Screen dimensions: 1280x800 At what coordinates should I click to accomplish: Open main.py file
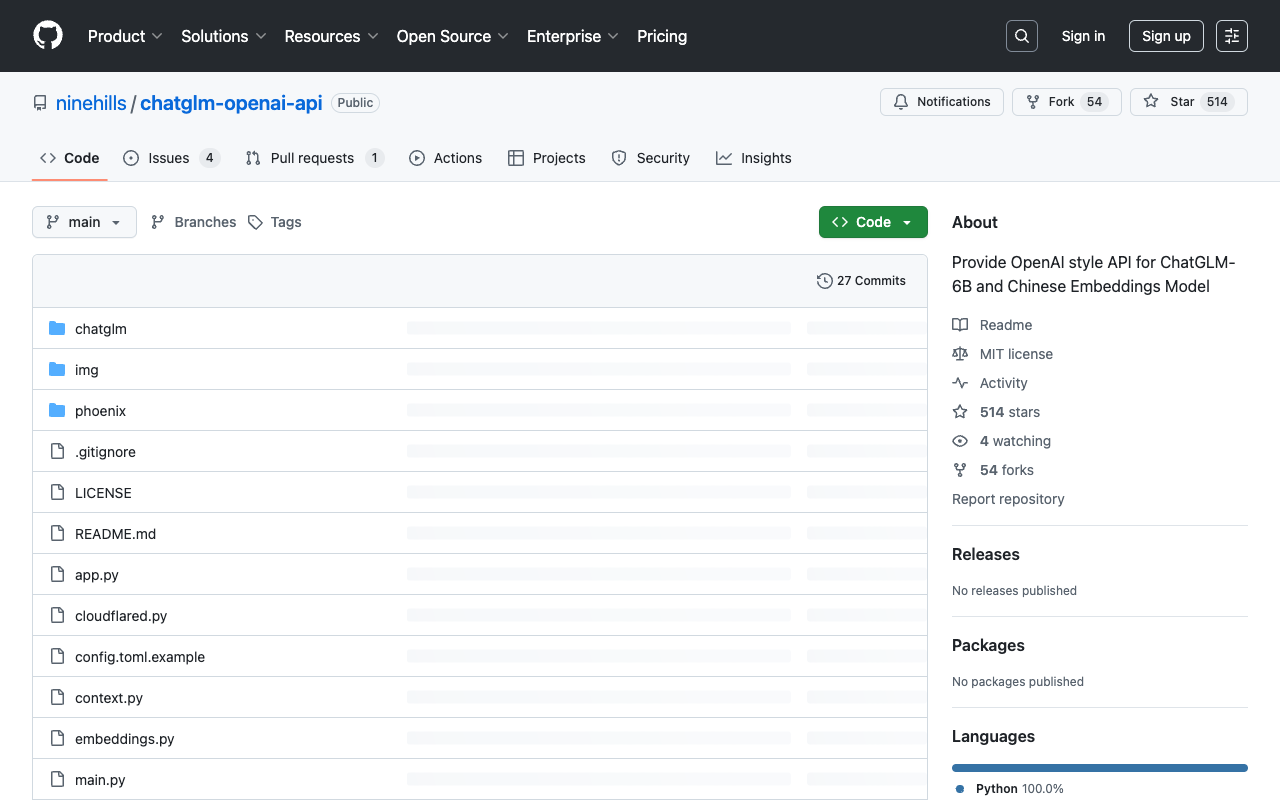100,780
